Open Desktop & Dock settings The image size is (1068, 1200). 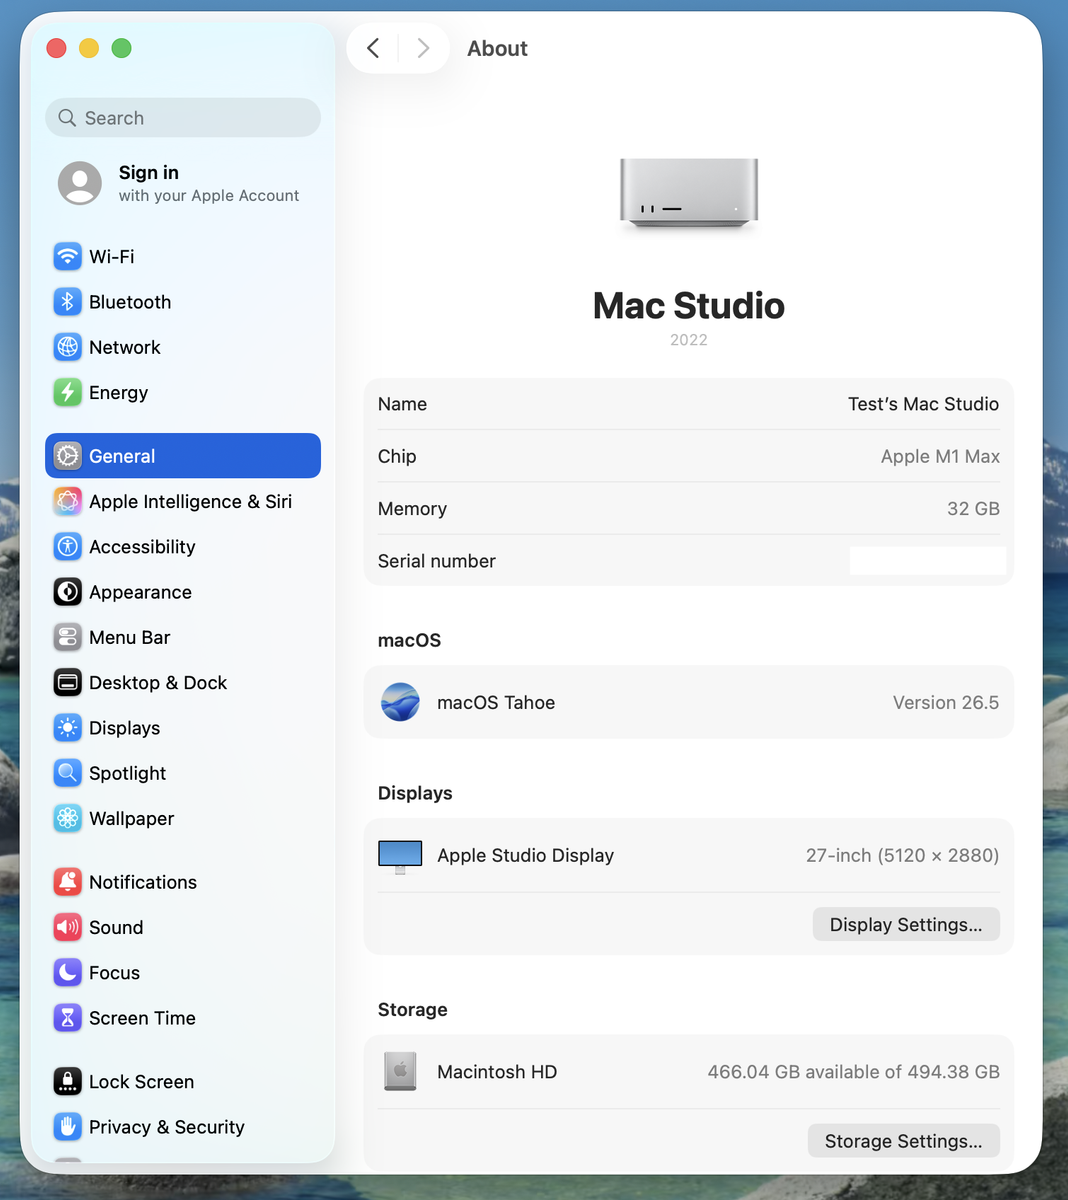pos(183,683)
